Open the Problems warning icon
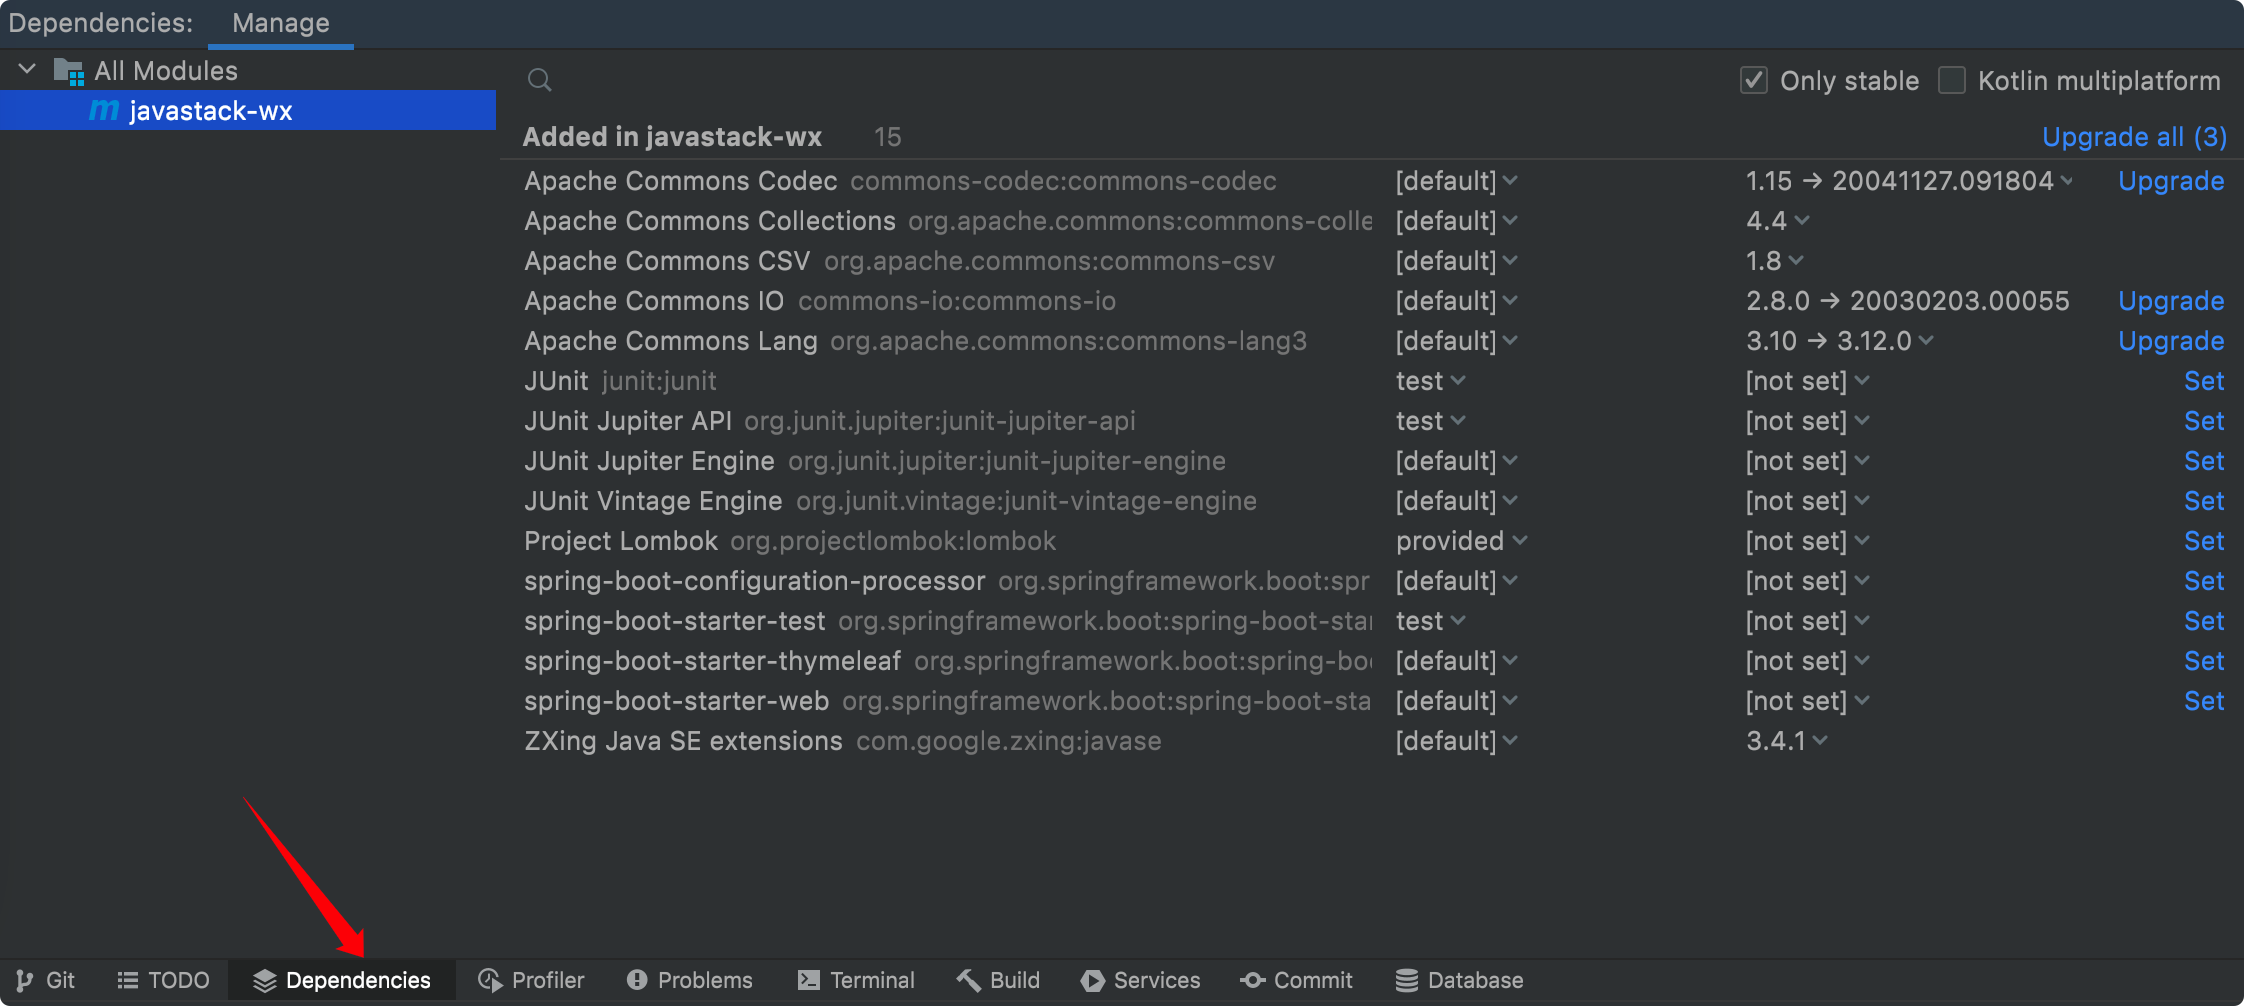Image resolution: width=2244 pixels, height=1006 pixels. coord(637,981)
